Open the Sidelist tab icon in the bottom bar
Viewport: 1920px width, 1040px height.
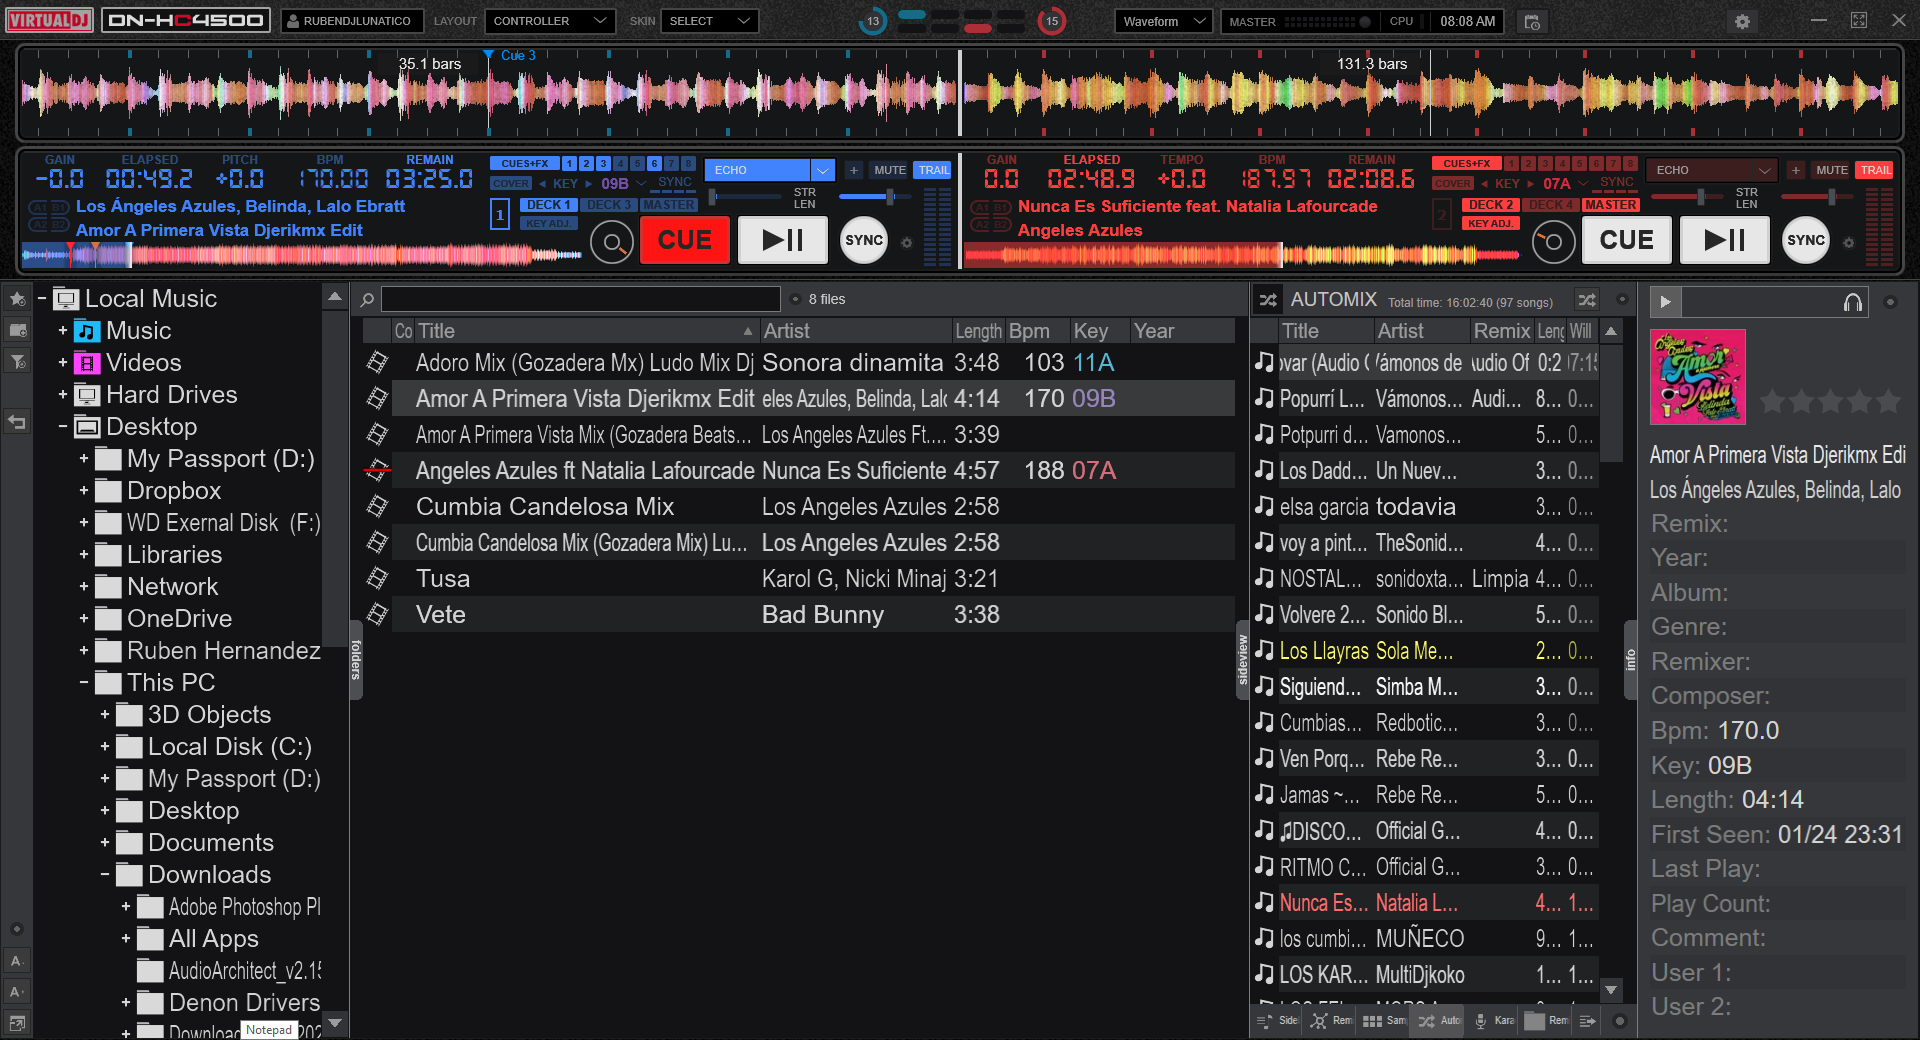tap(1265, 1021)
